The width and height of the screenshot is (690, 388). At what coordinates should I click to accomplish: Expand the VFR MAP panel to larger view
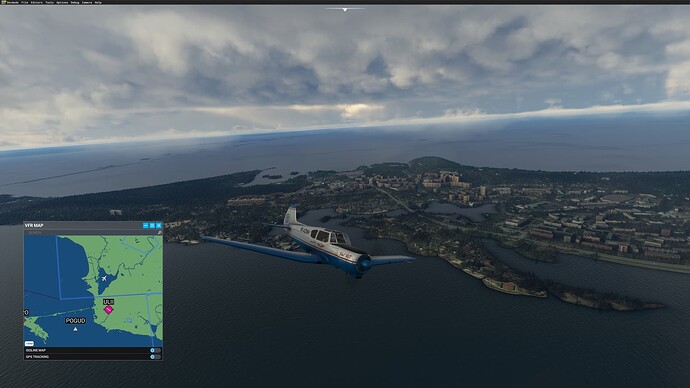(152, 225)
